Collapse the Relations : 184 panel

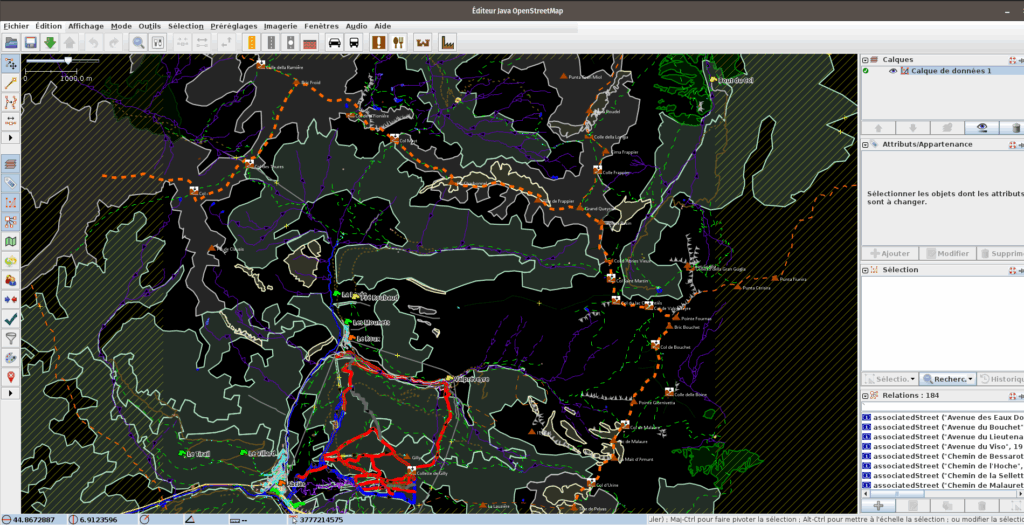pyautogui.click(x=866, y=396)
